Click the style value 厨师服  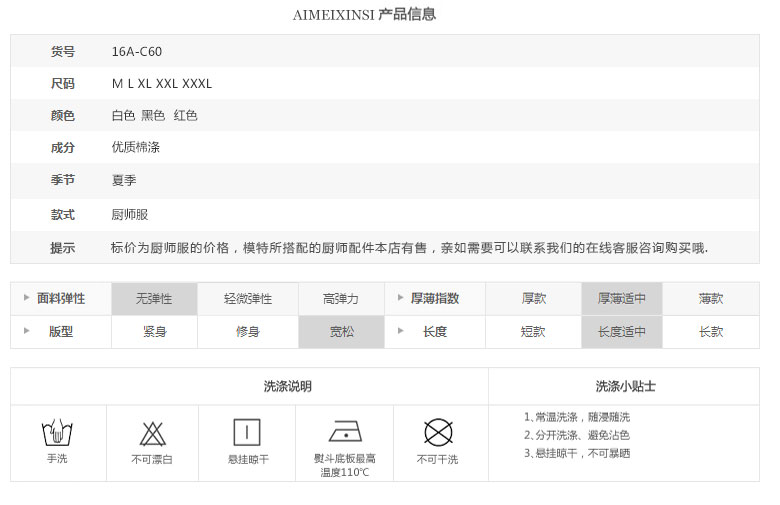(x=130, y=214)
